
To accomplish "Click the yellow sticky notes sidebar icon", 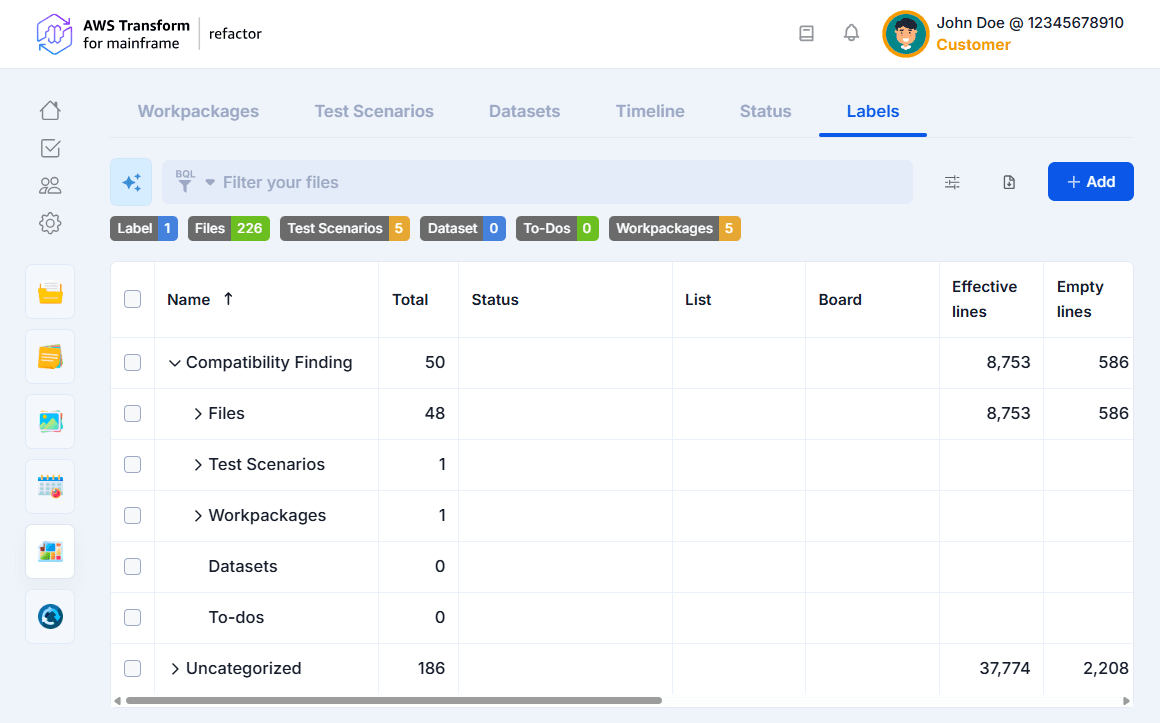I will [x=50, y=357].
